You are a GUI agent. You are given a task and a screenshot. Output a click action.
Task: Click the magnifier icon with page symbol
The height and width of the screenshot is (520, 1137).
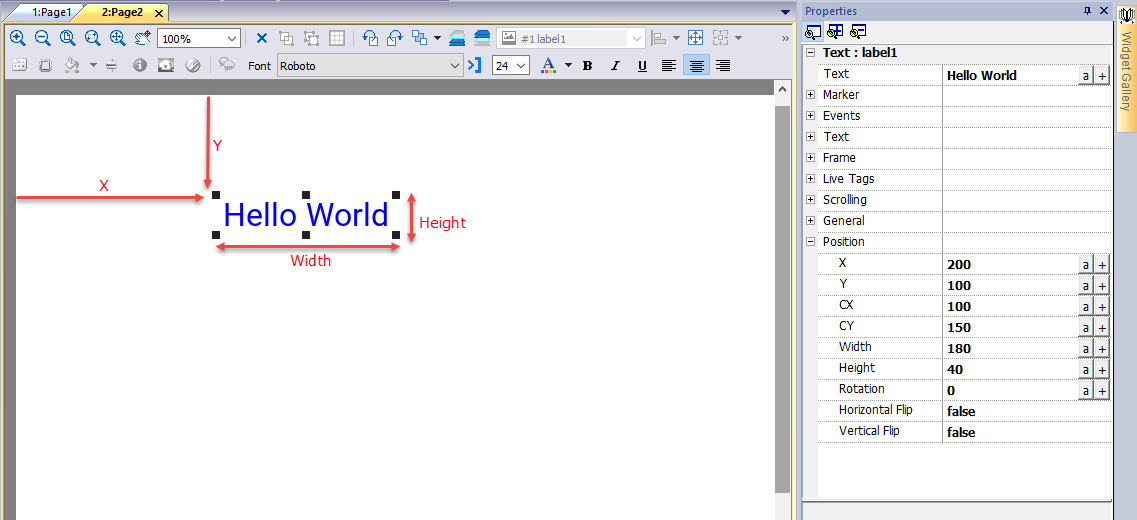[67, 38]
